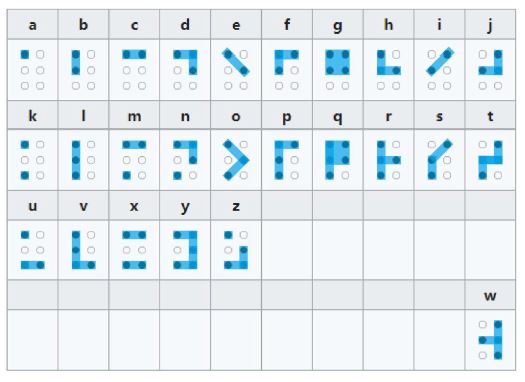This screenshot has height=382, width=525.
Task: Select the header cell labeled m
Action: (134, 116)
